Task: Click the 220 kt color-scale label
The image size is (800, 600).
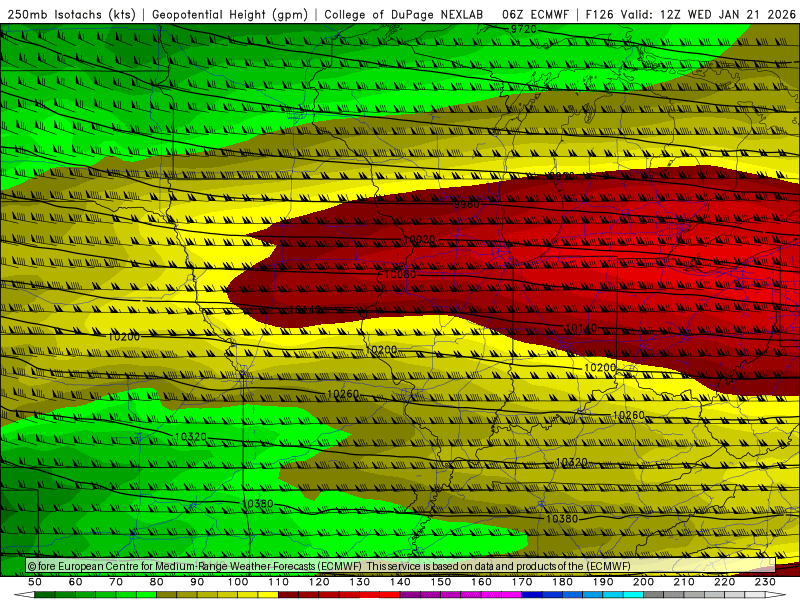Action: [724, 582]
